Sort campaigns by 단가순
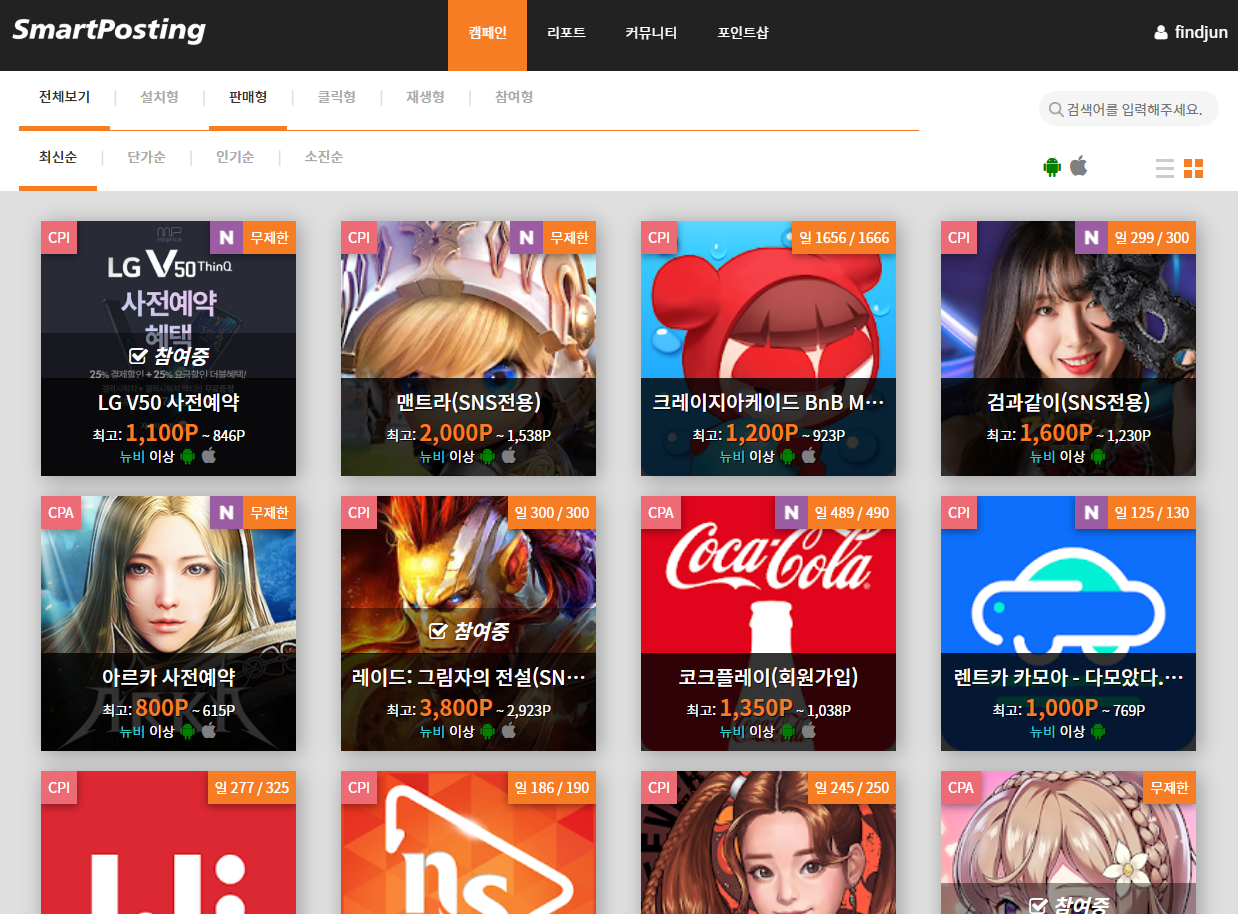Image resolution: width=1238 pixels, height=914 pixels. click(x=146, y=157)
